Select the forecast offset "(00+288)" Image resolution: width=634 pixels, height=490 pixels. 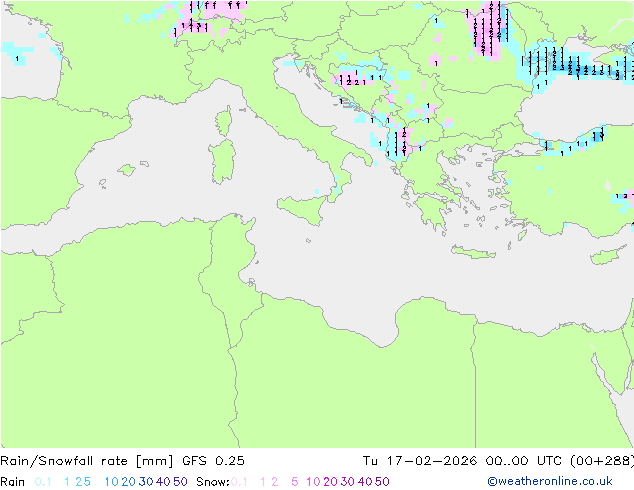coord(602,461)
